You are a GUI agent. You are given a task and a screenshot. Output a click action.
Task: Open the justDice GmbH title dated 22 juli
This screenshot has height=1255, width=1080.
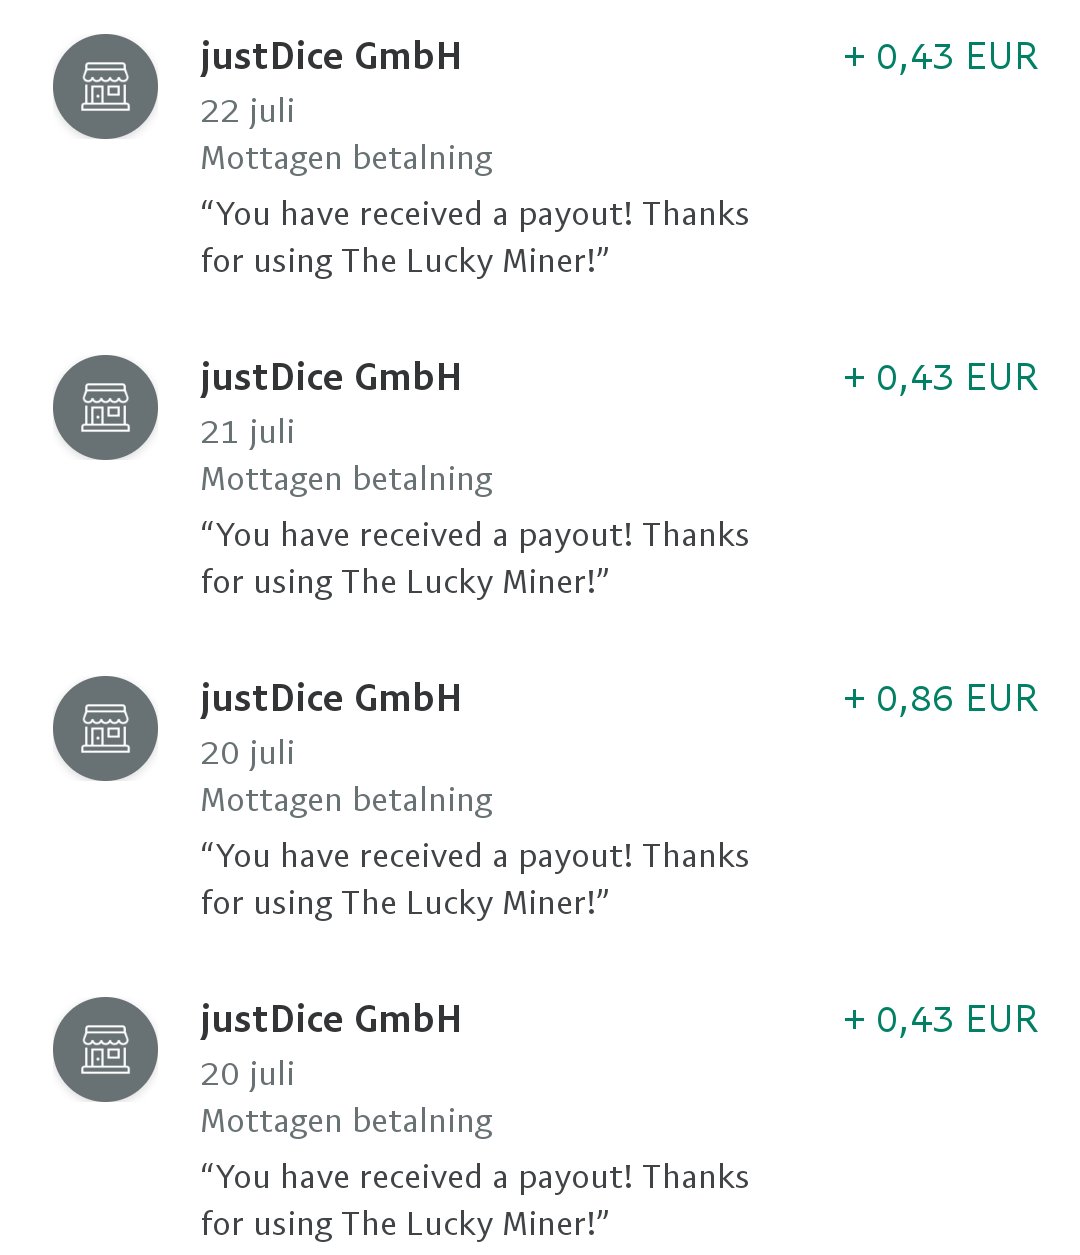pyautogui.click(x=331, y=57)
